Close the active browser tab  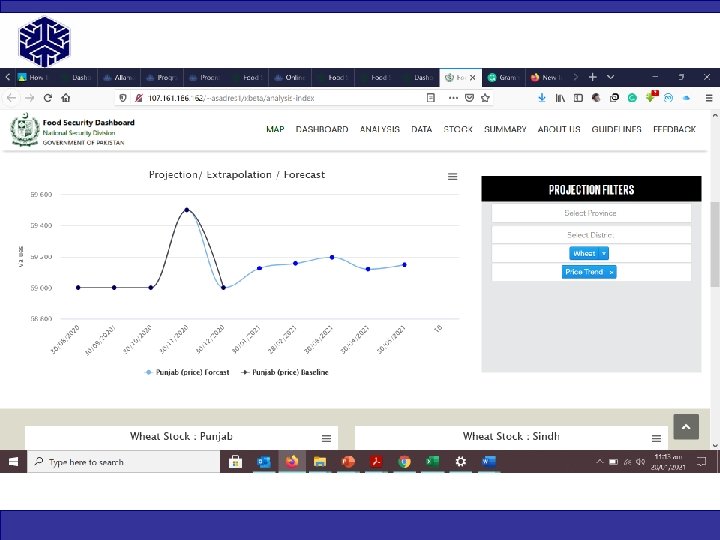point(472,78)
